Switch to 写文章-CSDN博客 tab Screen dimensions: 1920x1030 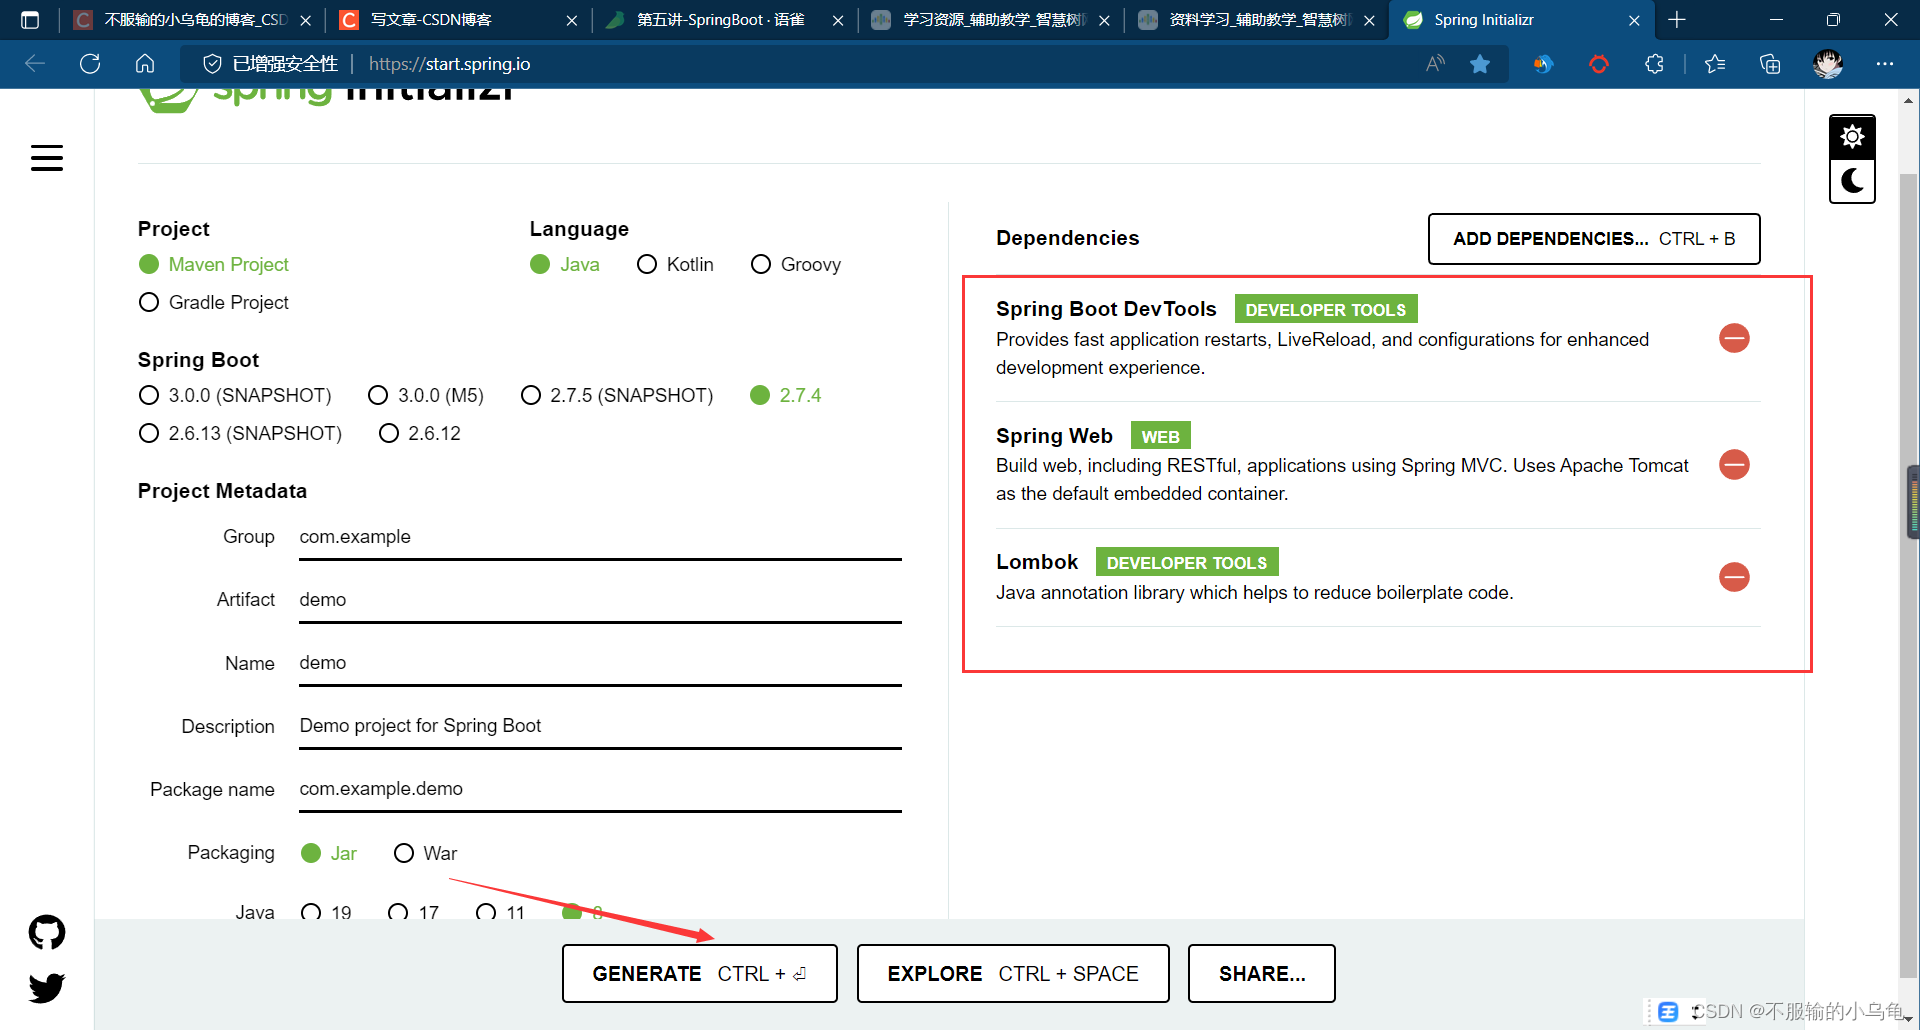[458, 20]
